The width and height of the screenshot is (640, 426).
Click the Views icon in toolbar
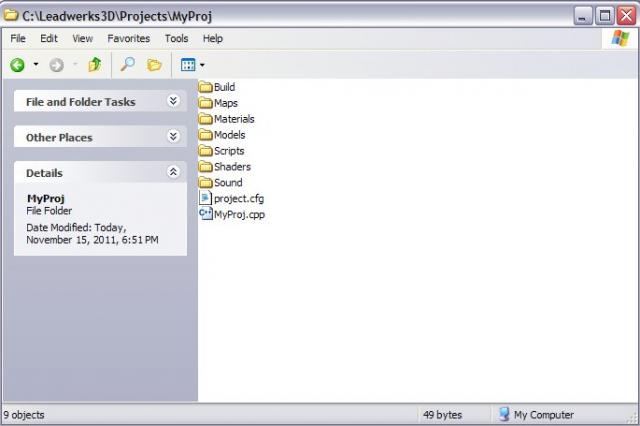(188, 64)
